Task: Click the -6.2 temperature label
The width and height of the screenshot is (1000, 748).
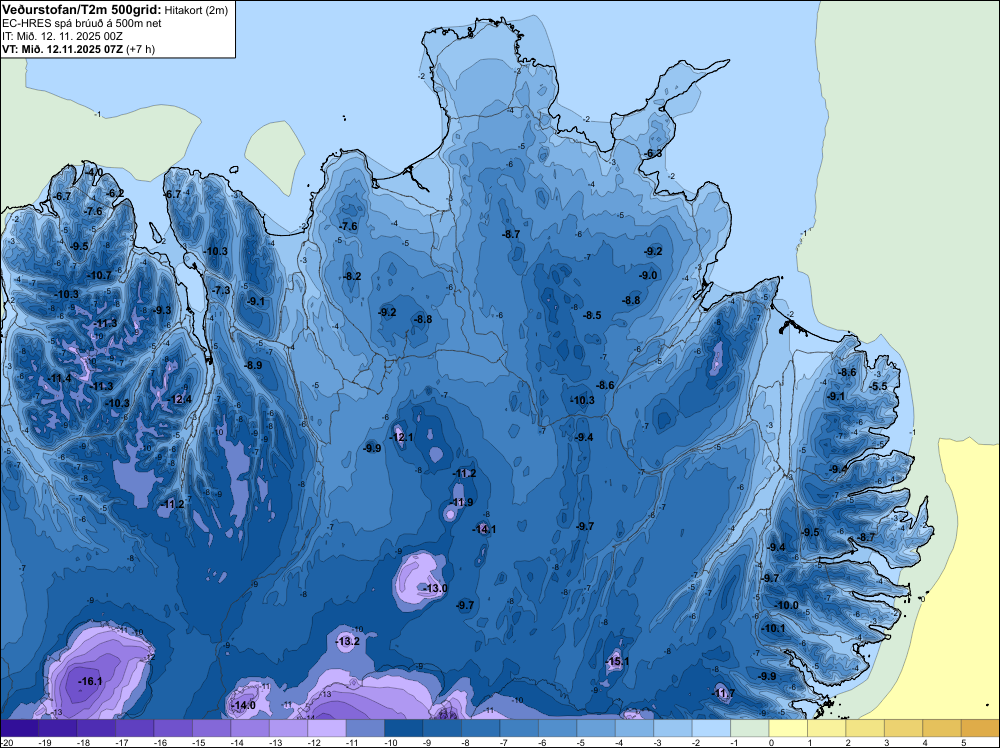Action: coord(115,193)
